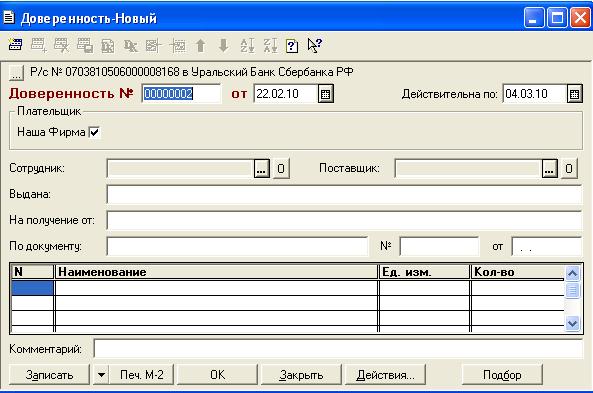This screenshot has width=593, height=393.
Task: Confirm with the OK button
Action: click(217, 375)
